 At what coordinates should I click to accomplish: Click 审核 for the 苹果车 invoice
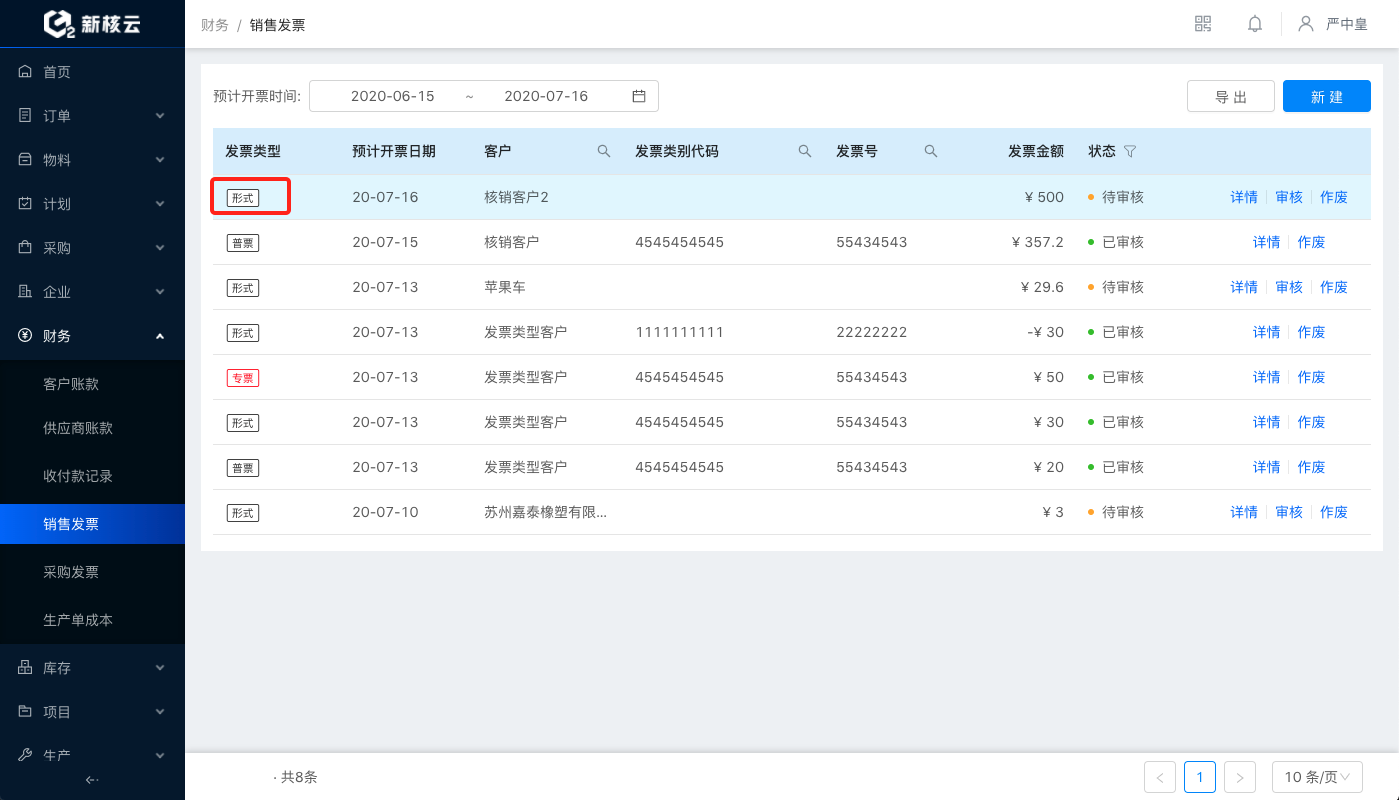1289,287
